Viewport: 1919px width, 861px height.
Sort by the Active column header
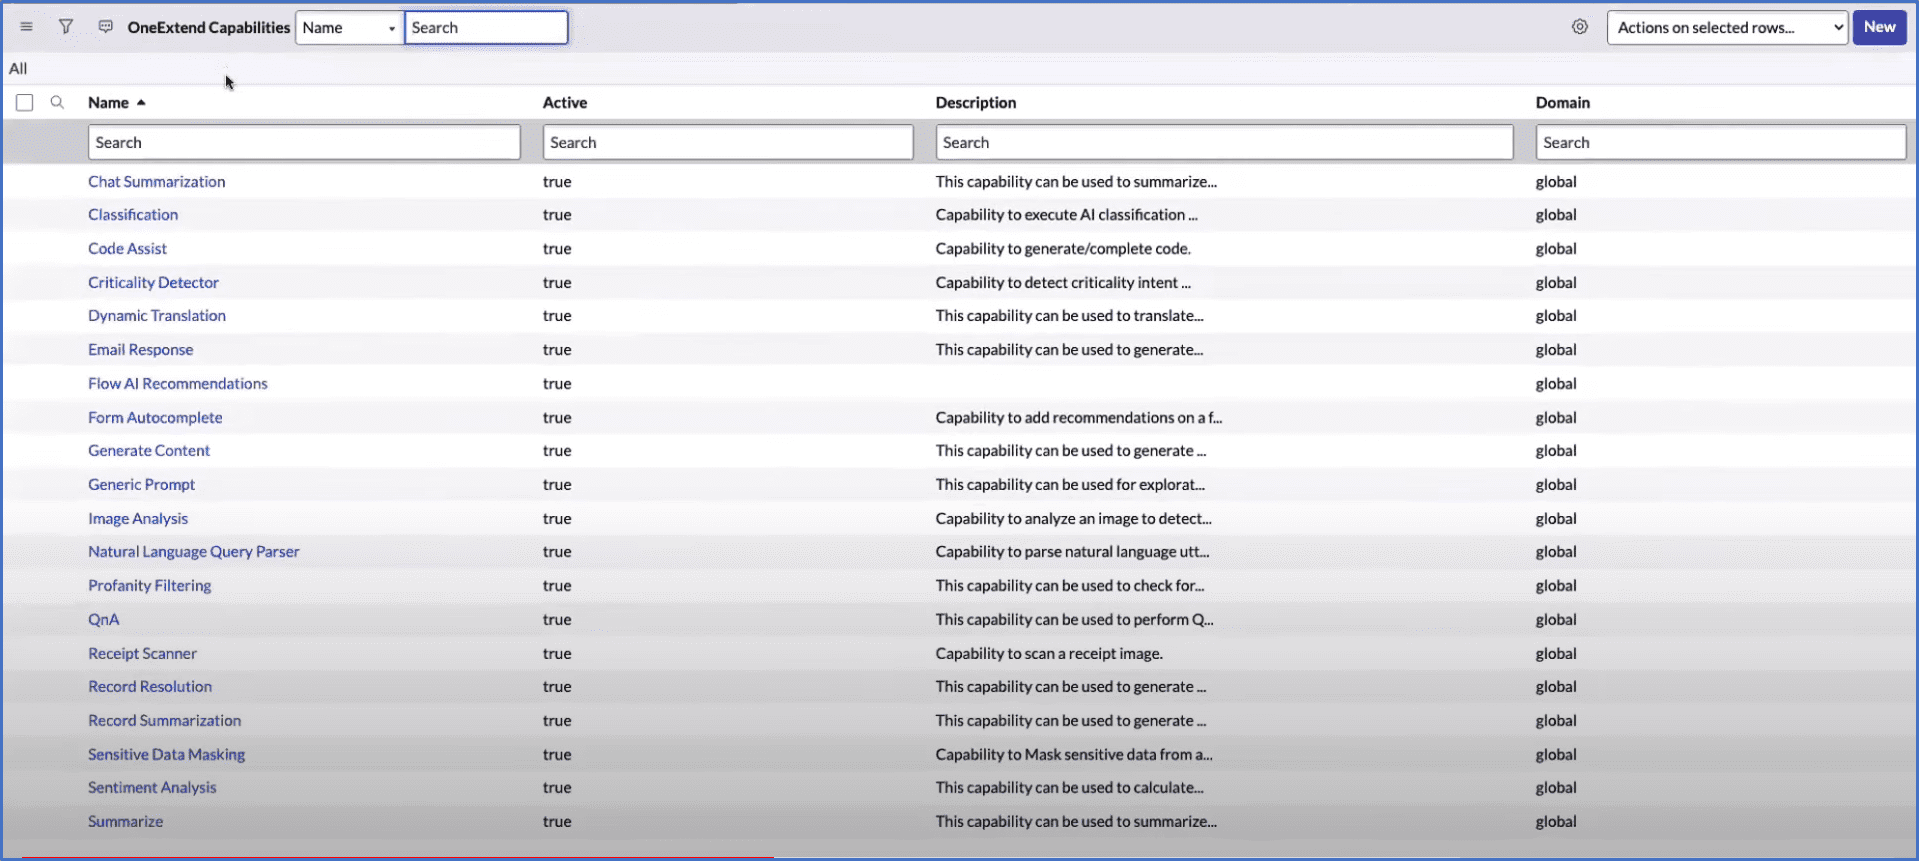[565, 102]
